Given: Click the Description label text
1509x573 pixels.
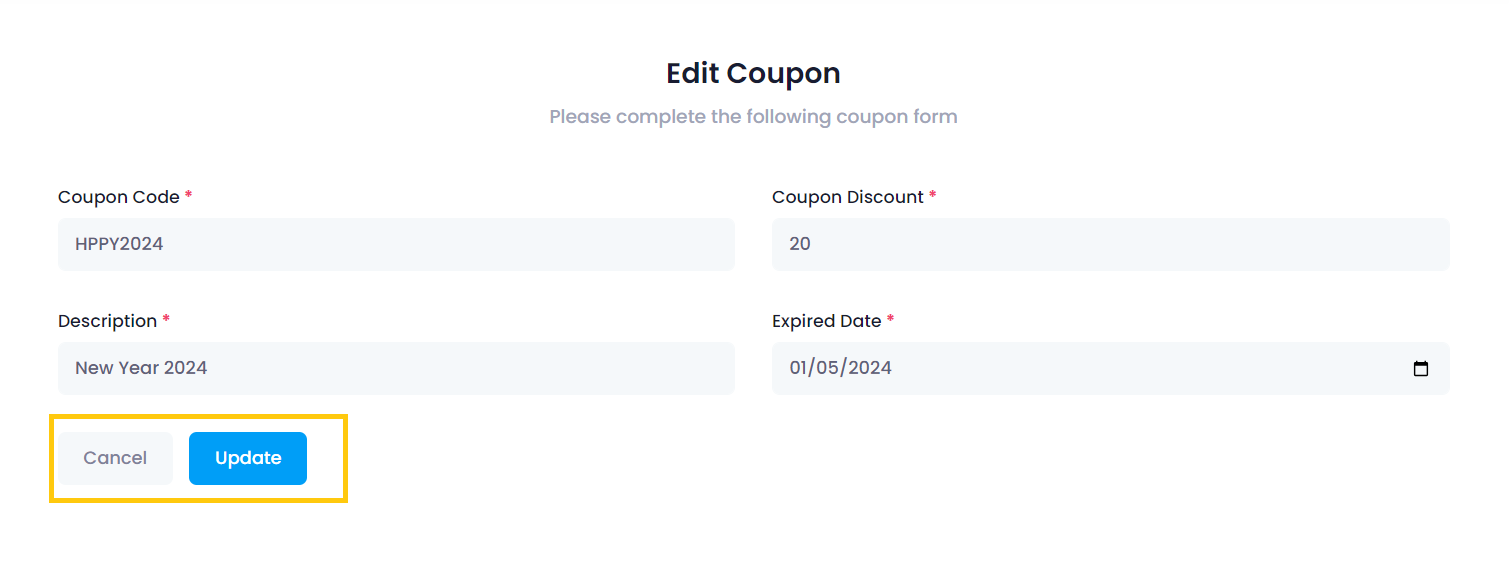Looking at the screenshot, I should click(107, 321).
